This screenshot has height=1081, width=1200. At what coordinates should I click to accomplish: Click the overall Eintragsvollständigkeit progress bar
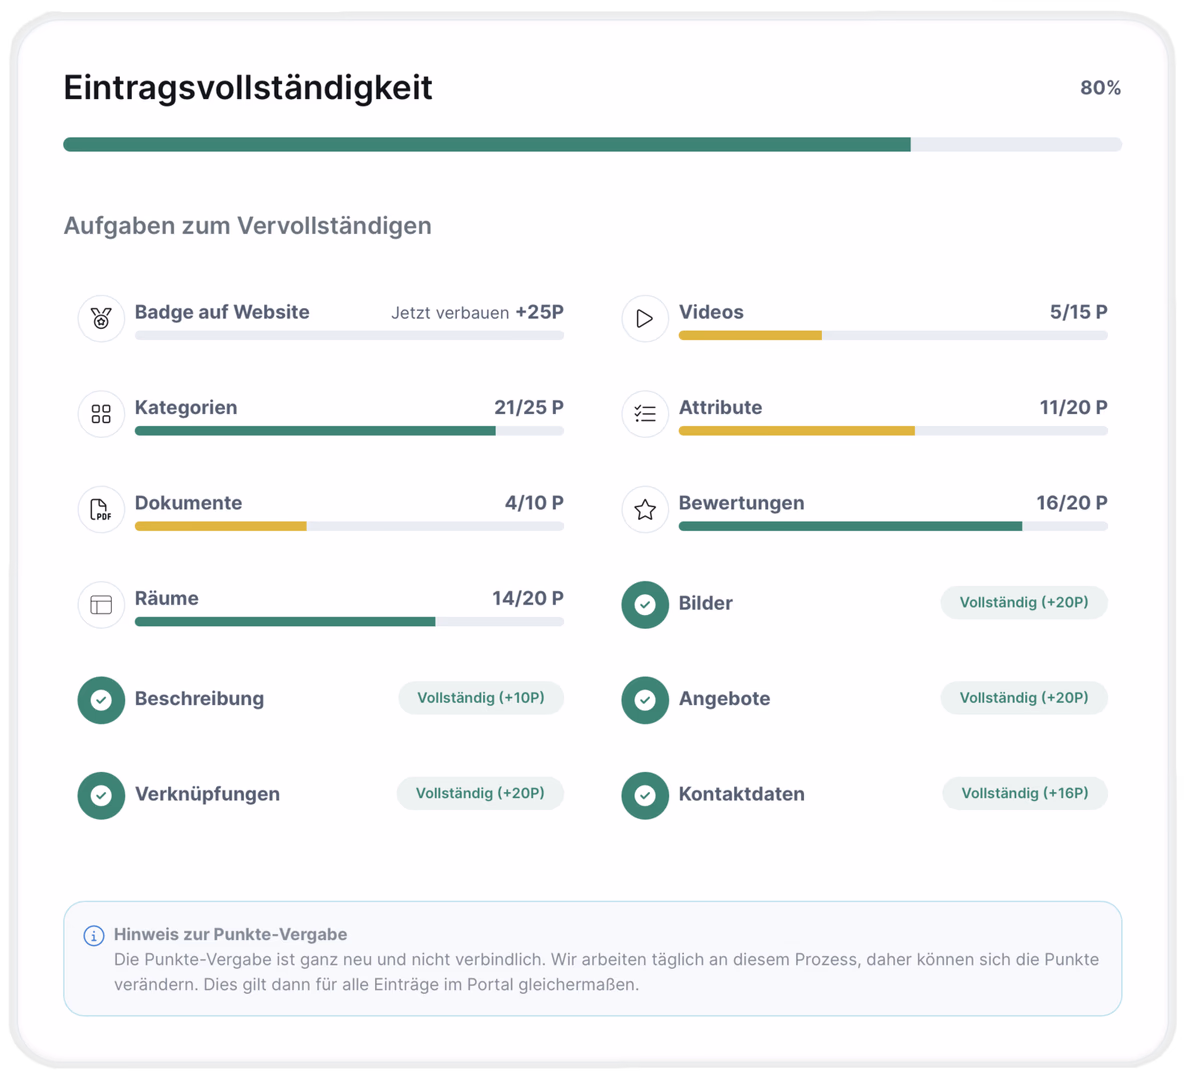pos(592,145)
